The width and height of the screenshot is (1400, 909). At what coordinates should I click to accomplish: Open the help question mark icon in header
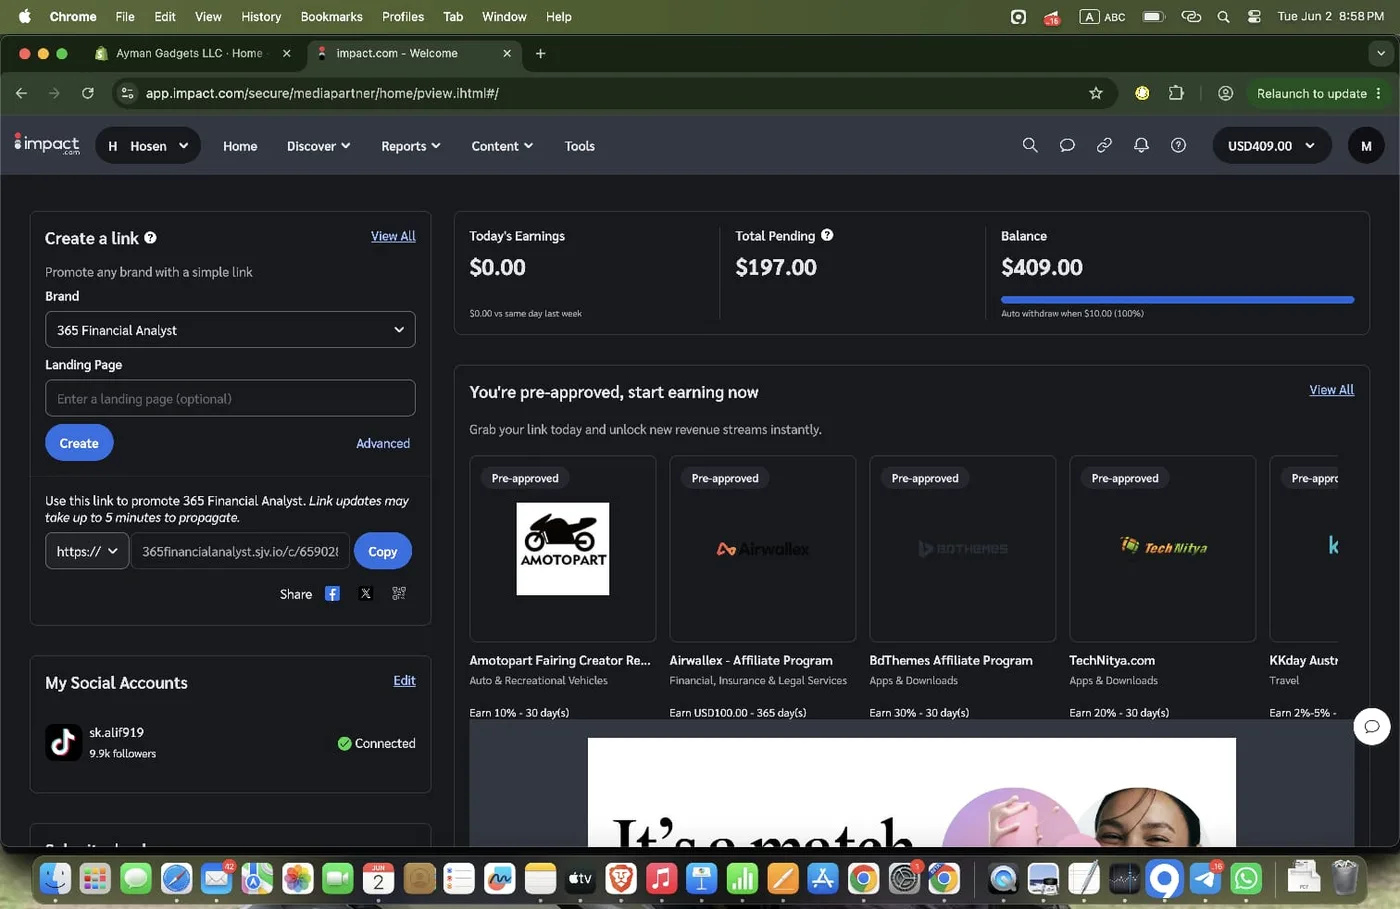[x=1179, y=145]
